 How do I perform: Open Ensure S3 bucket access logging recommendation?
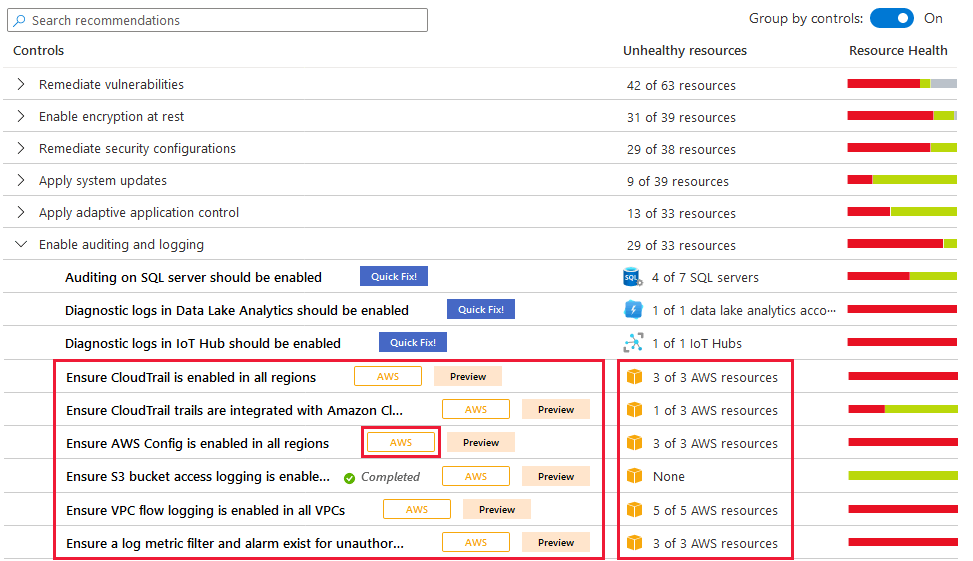pyautogui.click(x=198, y=477)
